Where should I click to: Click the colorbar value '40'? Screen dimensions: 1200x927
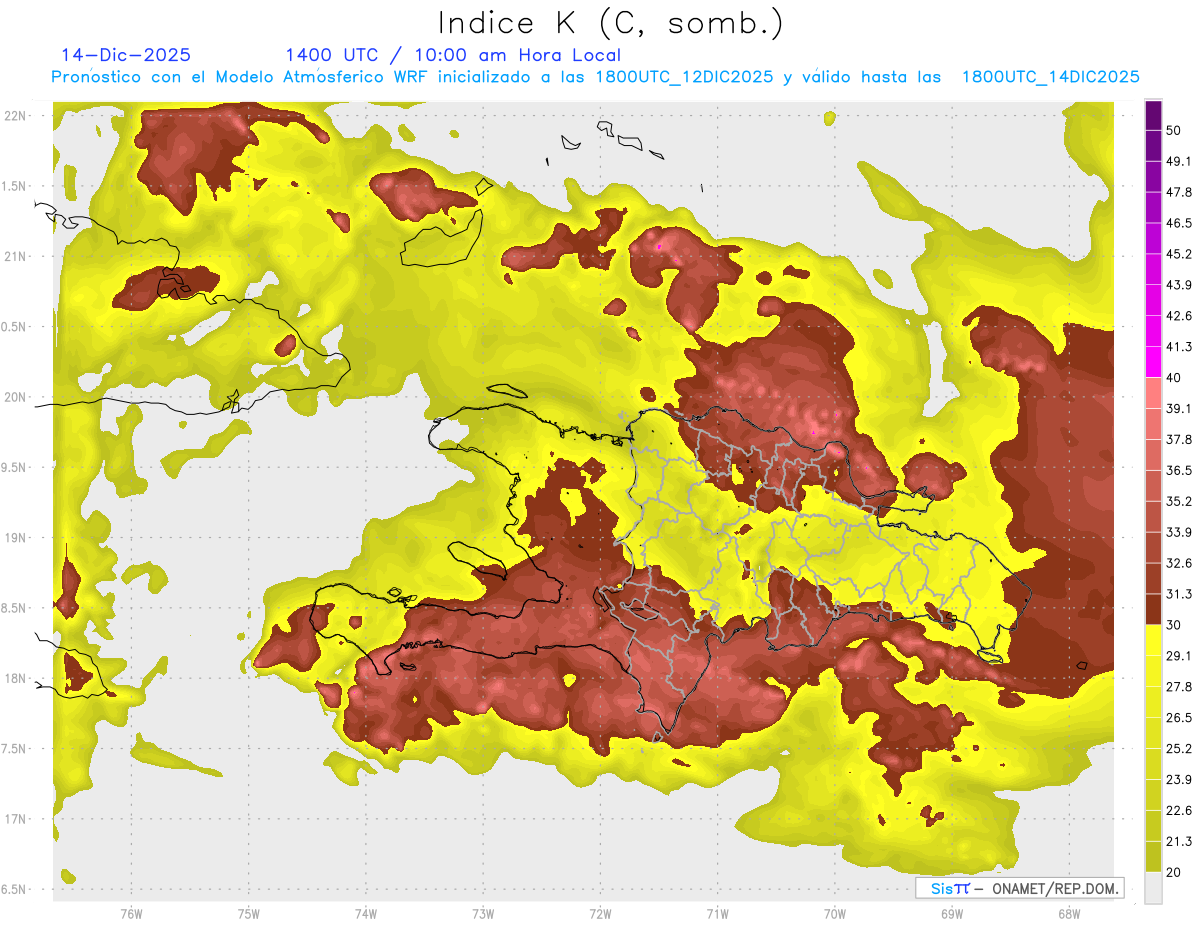tap(1174, 378)
